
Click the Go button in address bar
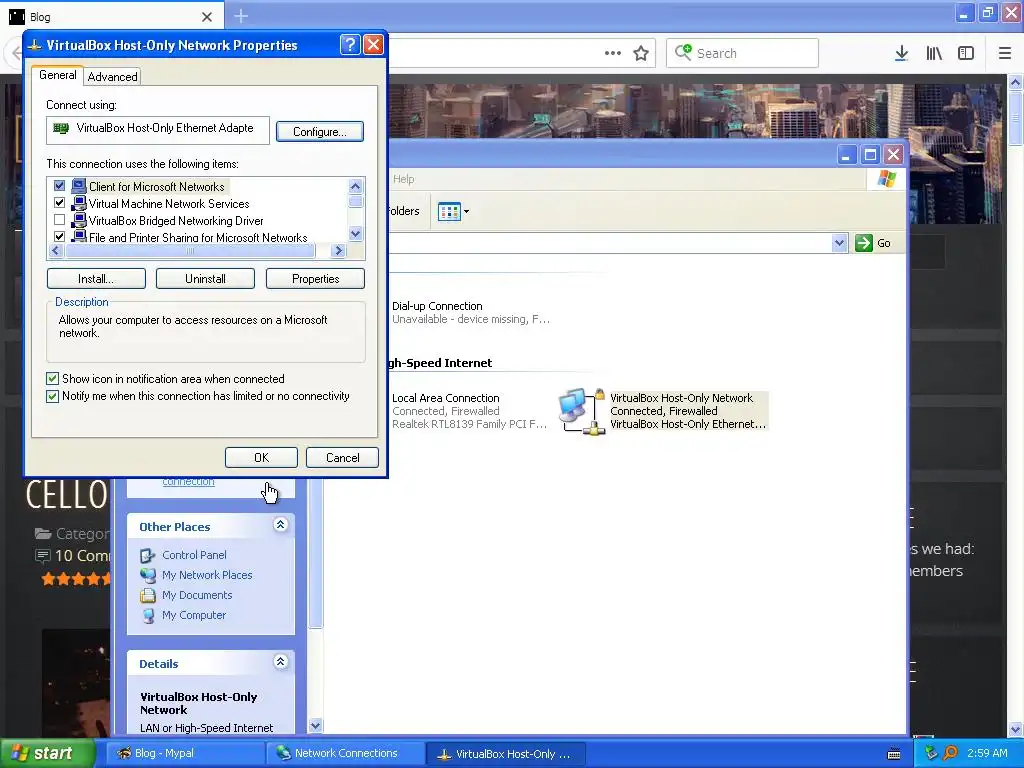click(x=873, y=243)
